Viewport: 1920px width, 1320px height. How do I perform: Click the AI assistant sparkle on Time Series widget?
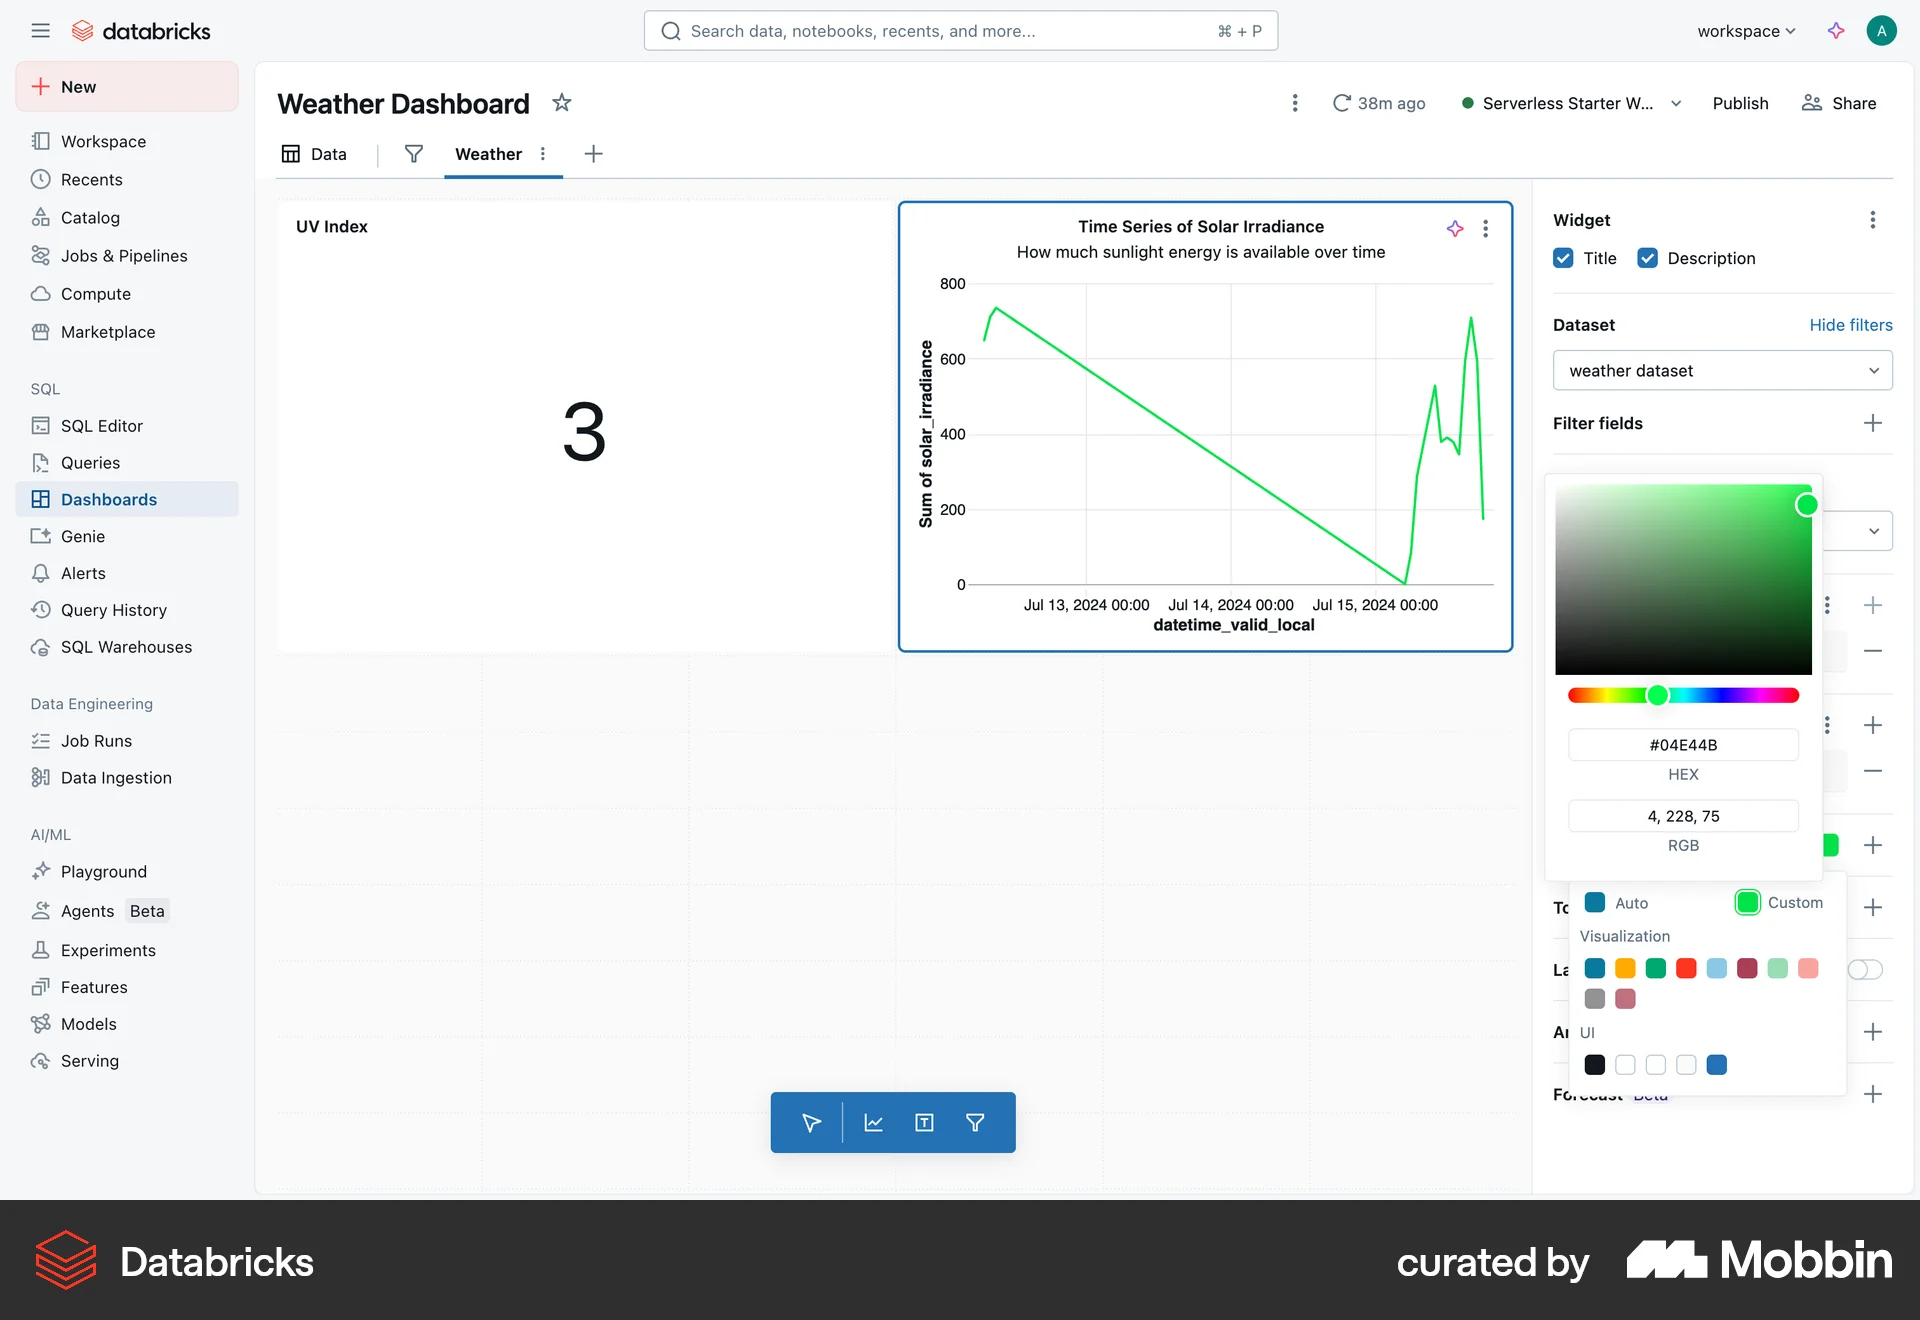click(1454, 228)
